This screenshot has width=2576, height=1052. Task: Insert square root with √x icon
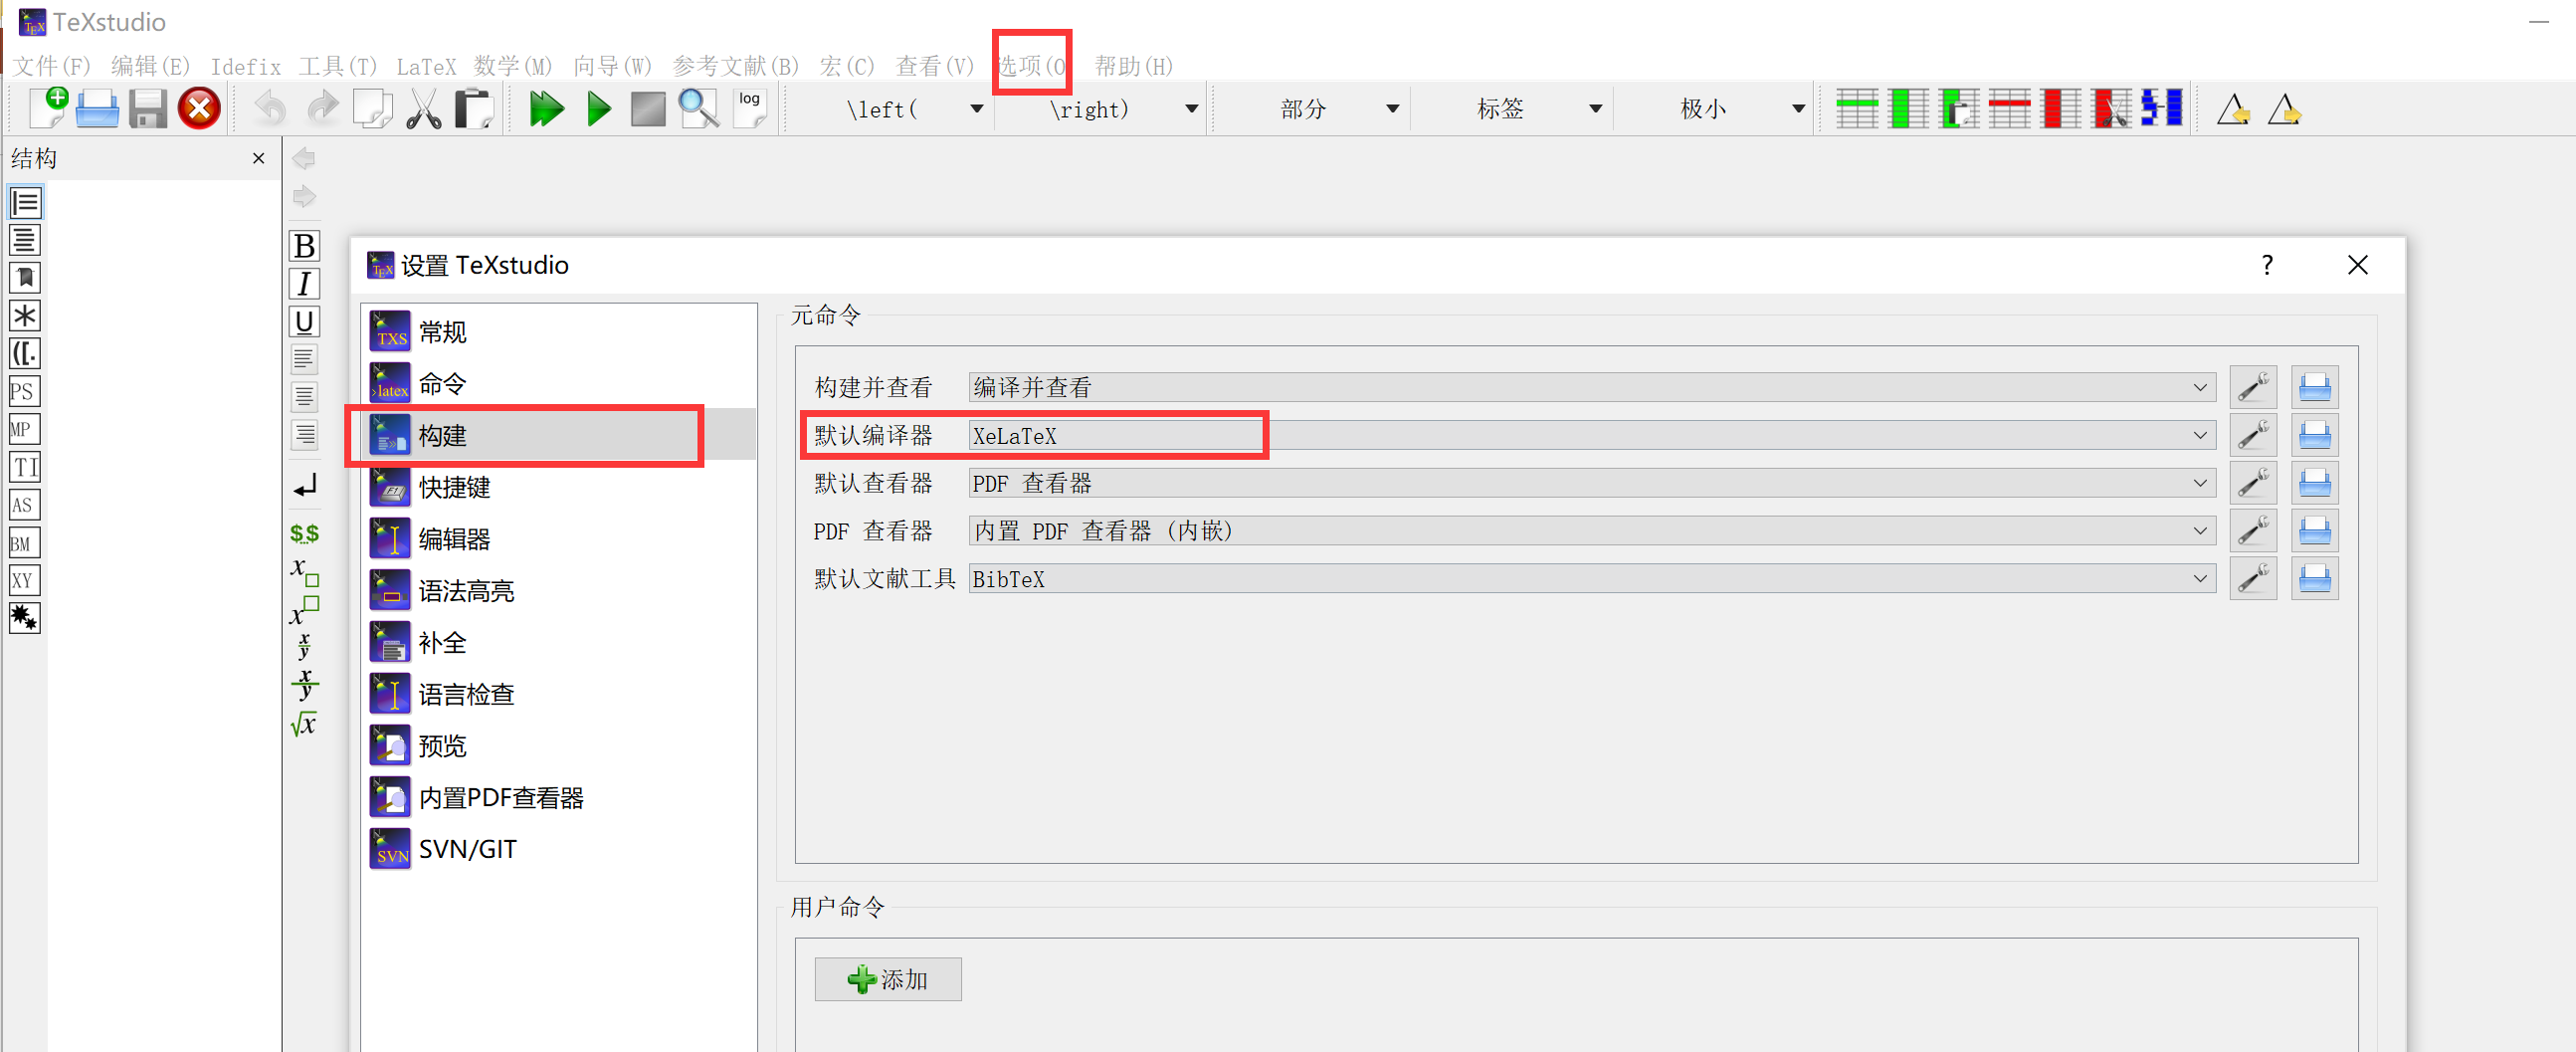(304, 724)
